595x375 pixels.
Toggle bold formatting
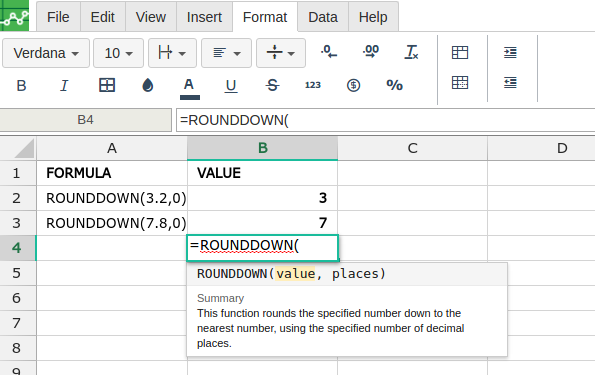(22, 85)
